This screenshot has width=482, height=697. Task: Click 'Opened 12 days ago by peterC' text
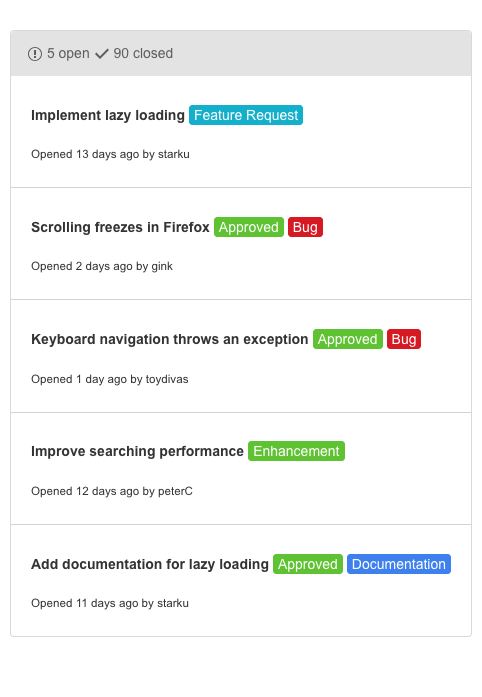coord(112,491)
